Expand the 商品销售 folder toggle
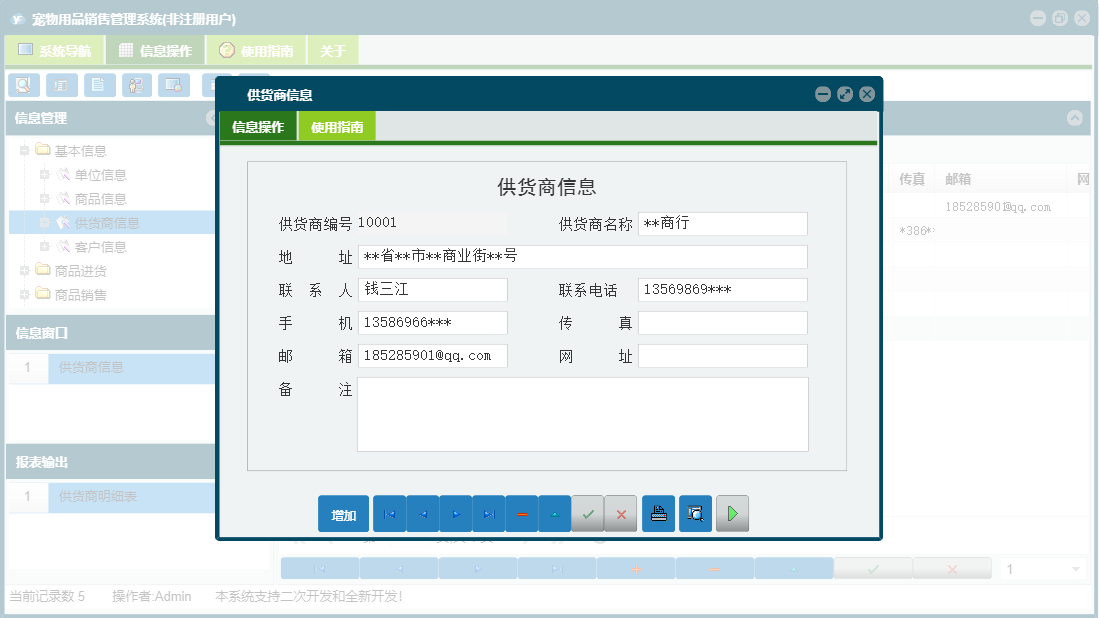The image size is (1099, 618). 25,294
